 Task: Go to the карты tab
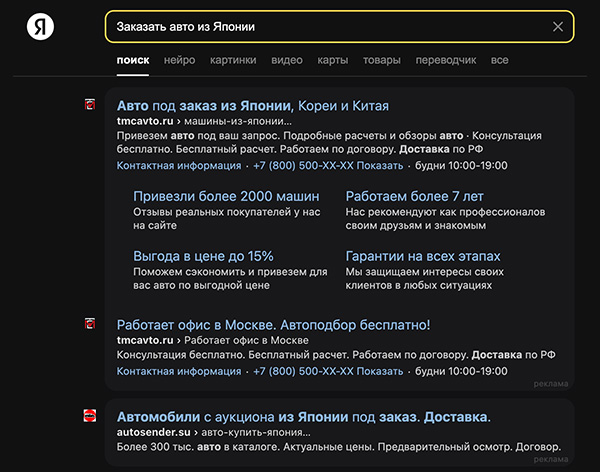(332, 60)
